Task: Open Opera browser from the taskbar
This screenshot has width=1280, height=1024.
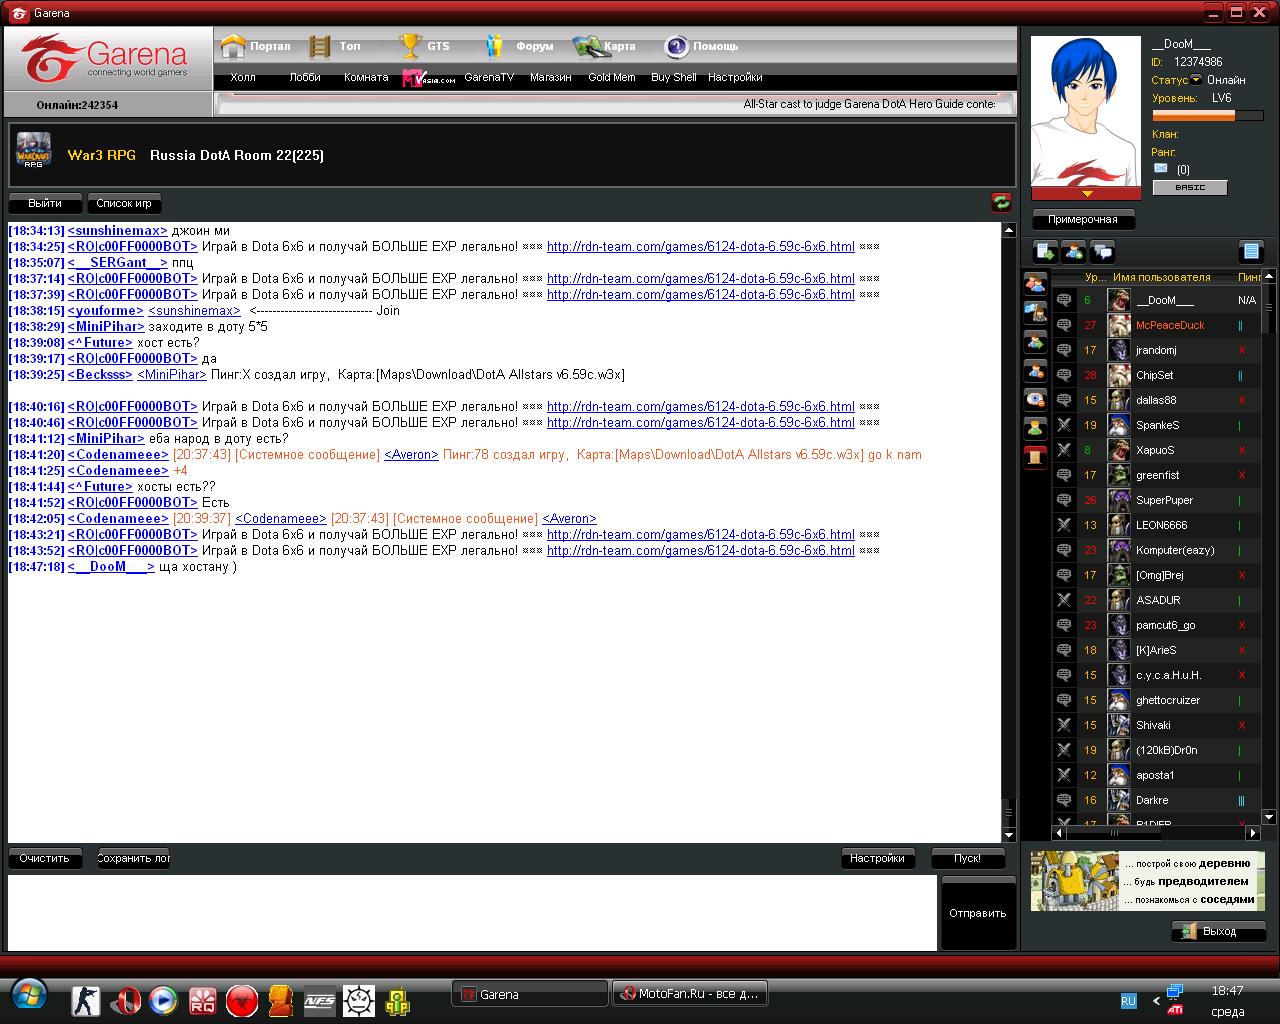Action: (125, 1000)
